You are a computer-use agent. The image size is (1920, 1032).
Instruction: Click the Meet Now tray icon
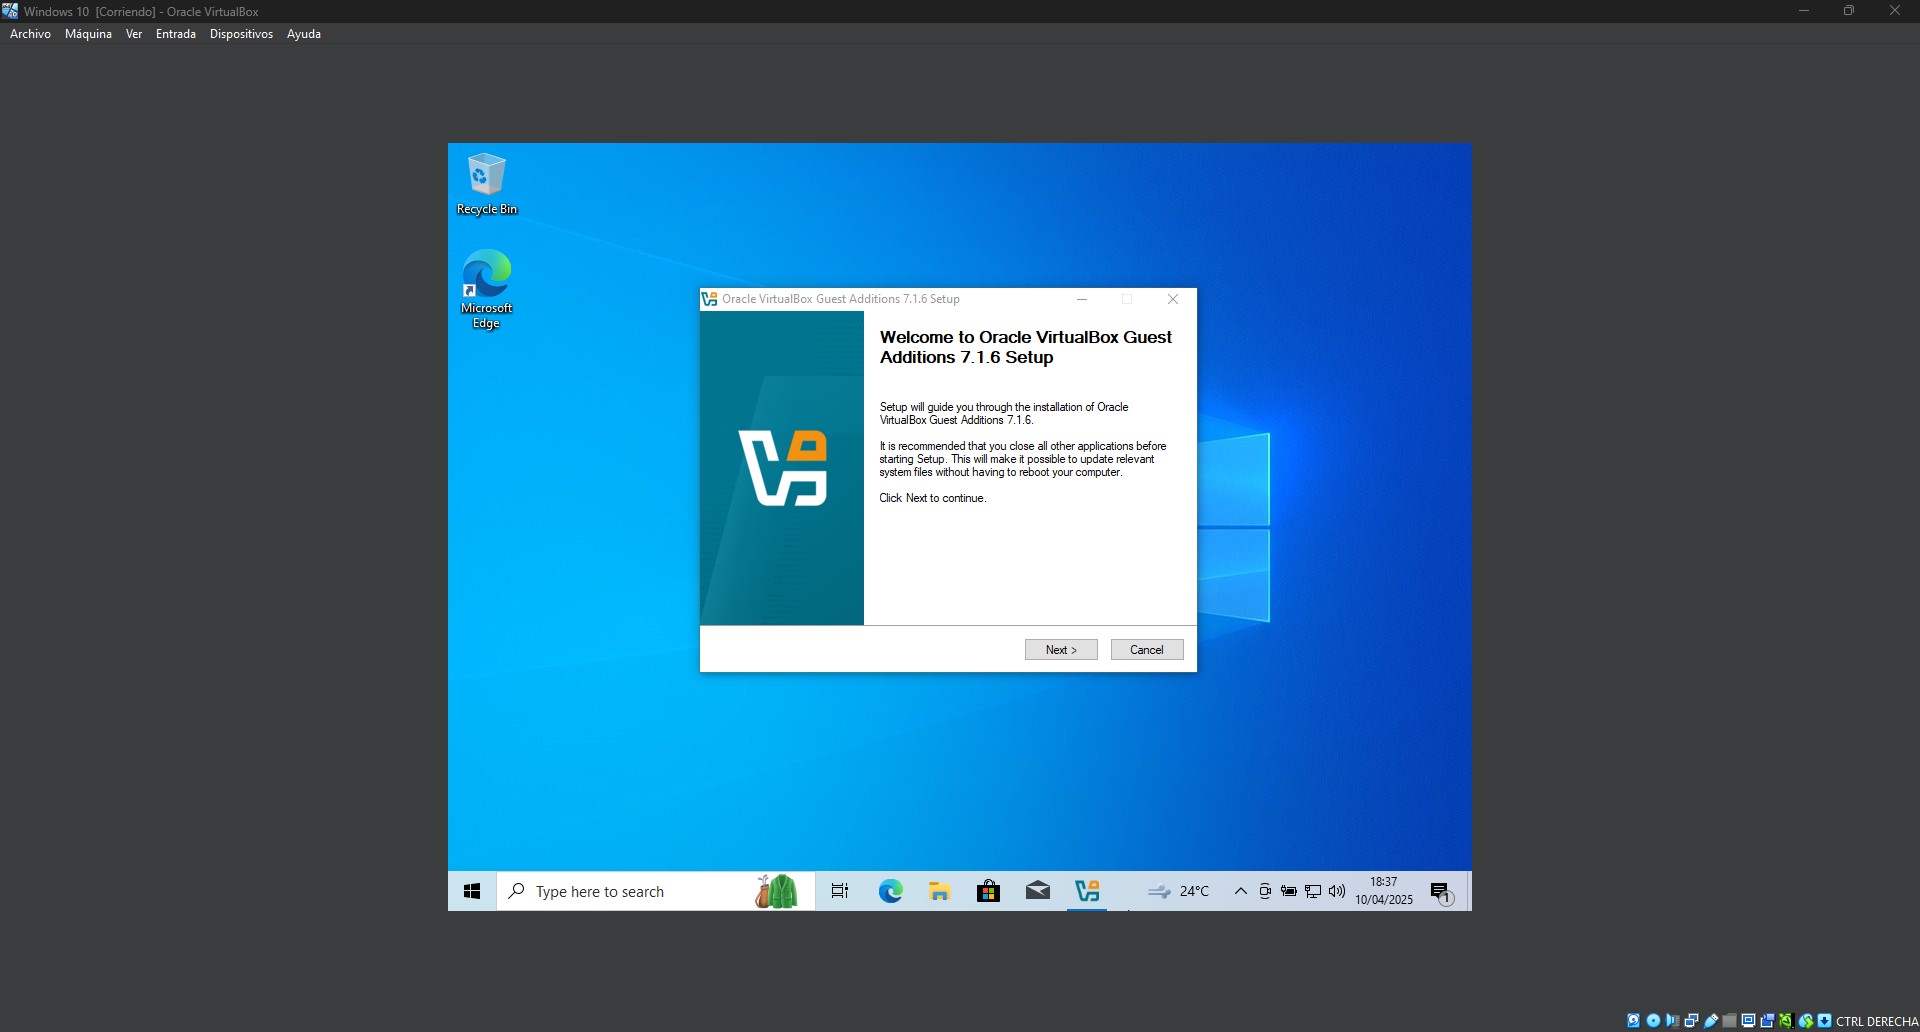point(1265,891)
